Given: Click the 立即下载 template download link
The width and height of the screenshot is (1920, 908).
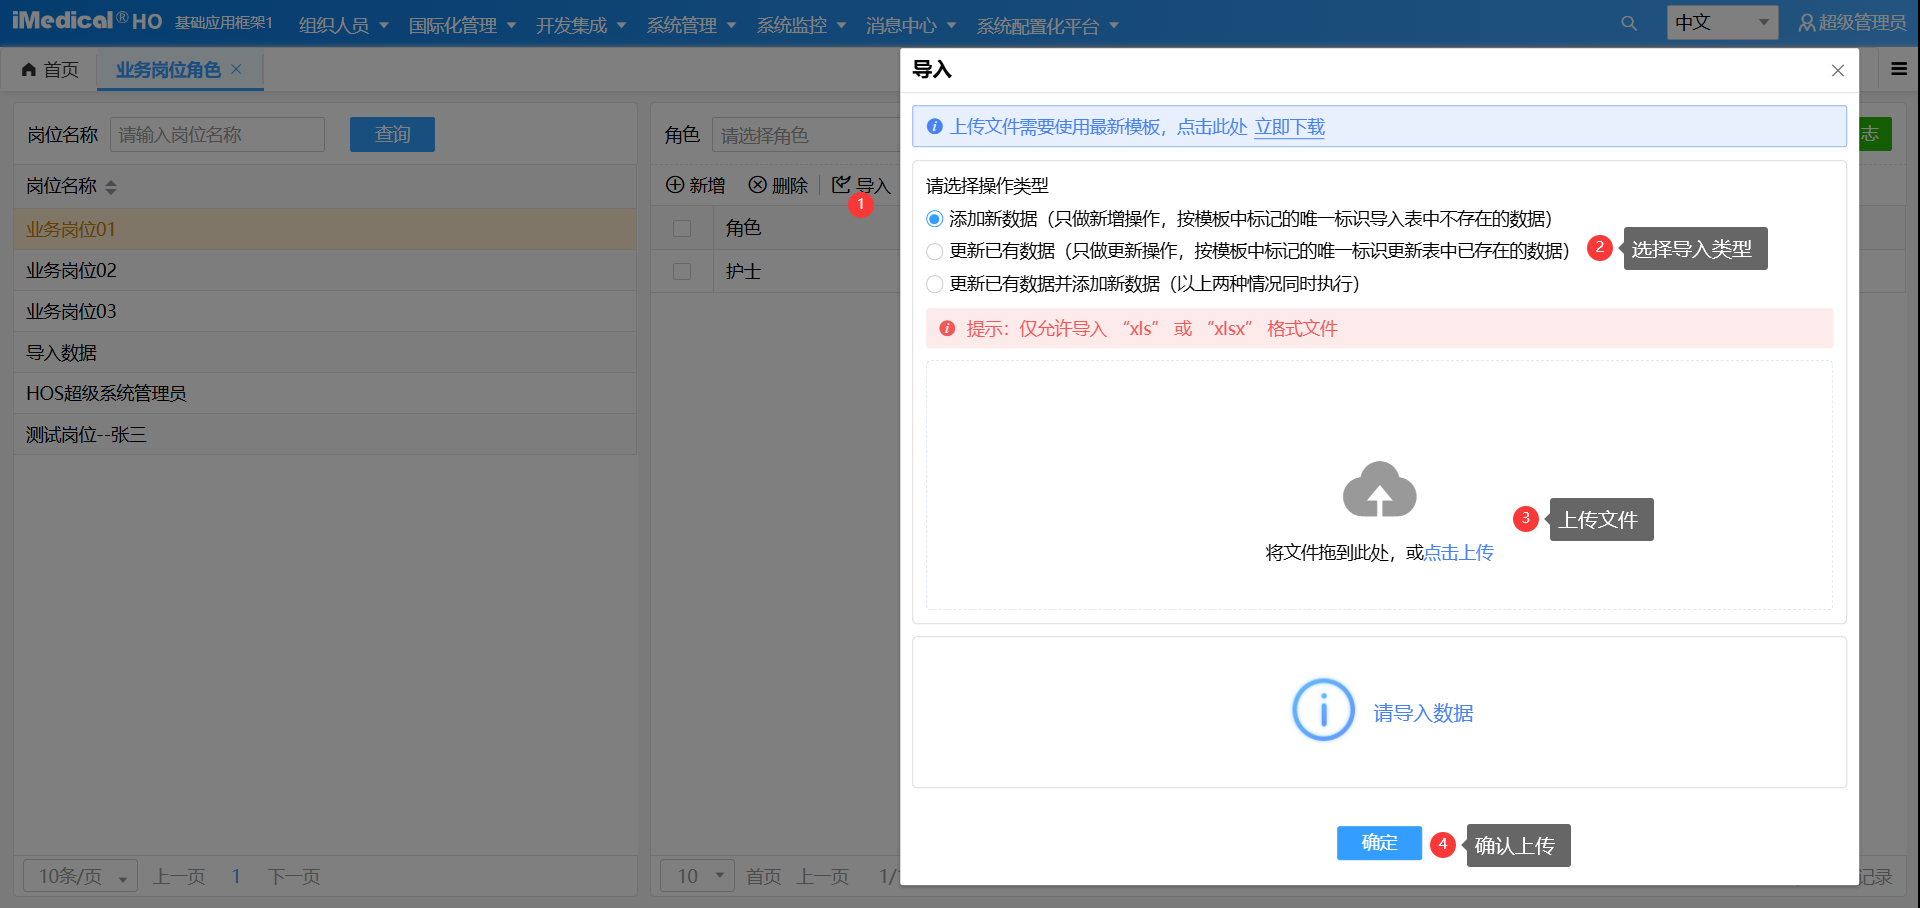Looking at the screenshot, I should coord(1289,127).
